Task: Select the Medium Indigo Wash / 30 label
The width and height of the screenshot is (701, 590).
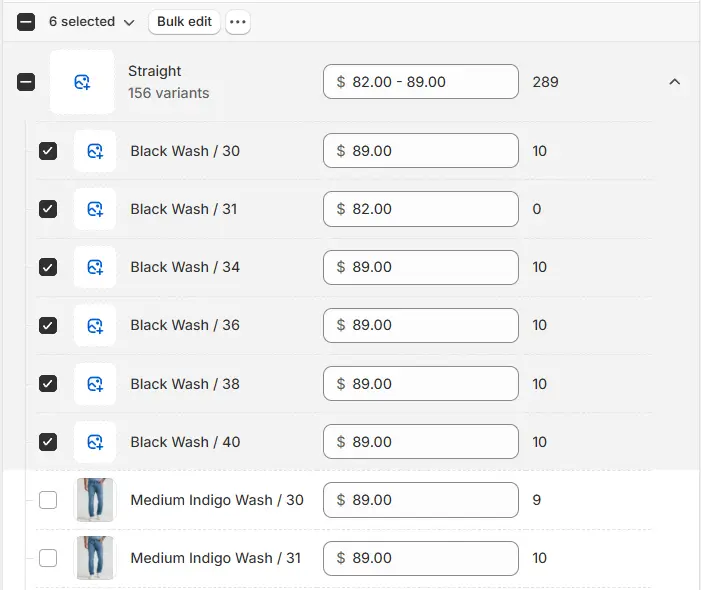Action: point(217,500)
